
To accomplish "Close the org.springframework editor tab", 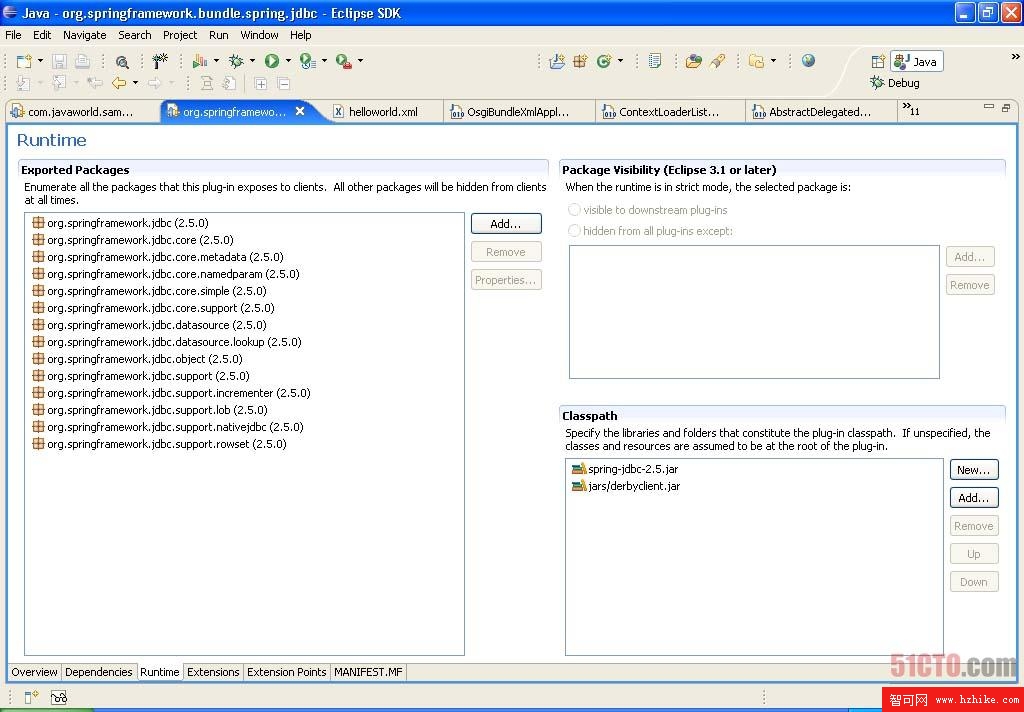I will 300,111.
